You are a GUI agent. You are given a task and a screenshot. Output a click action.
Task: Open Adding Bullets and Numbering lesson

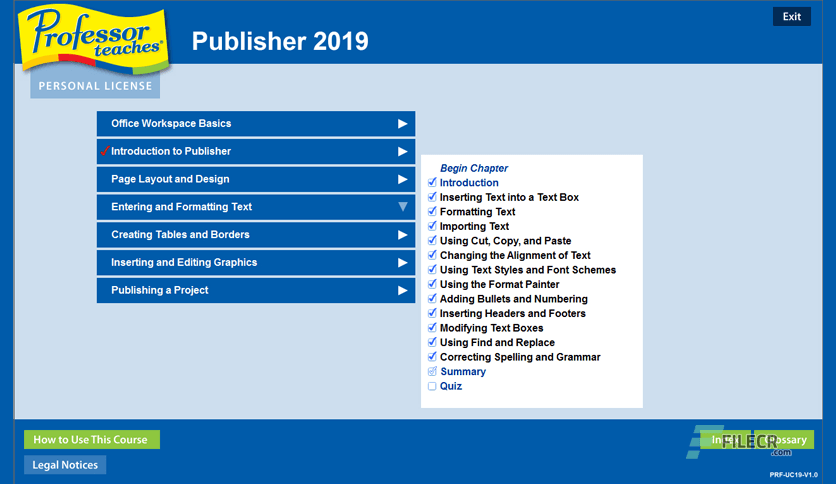(x=514, y=299)
